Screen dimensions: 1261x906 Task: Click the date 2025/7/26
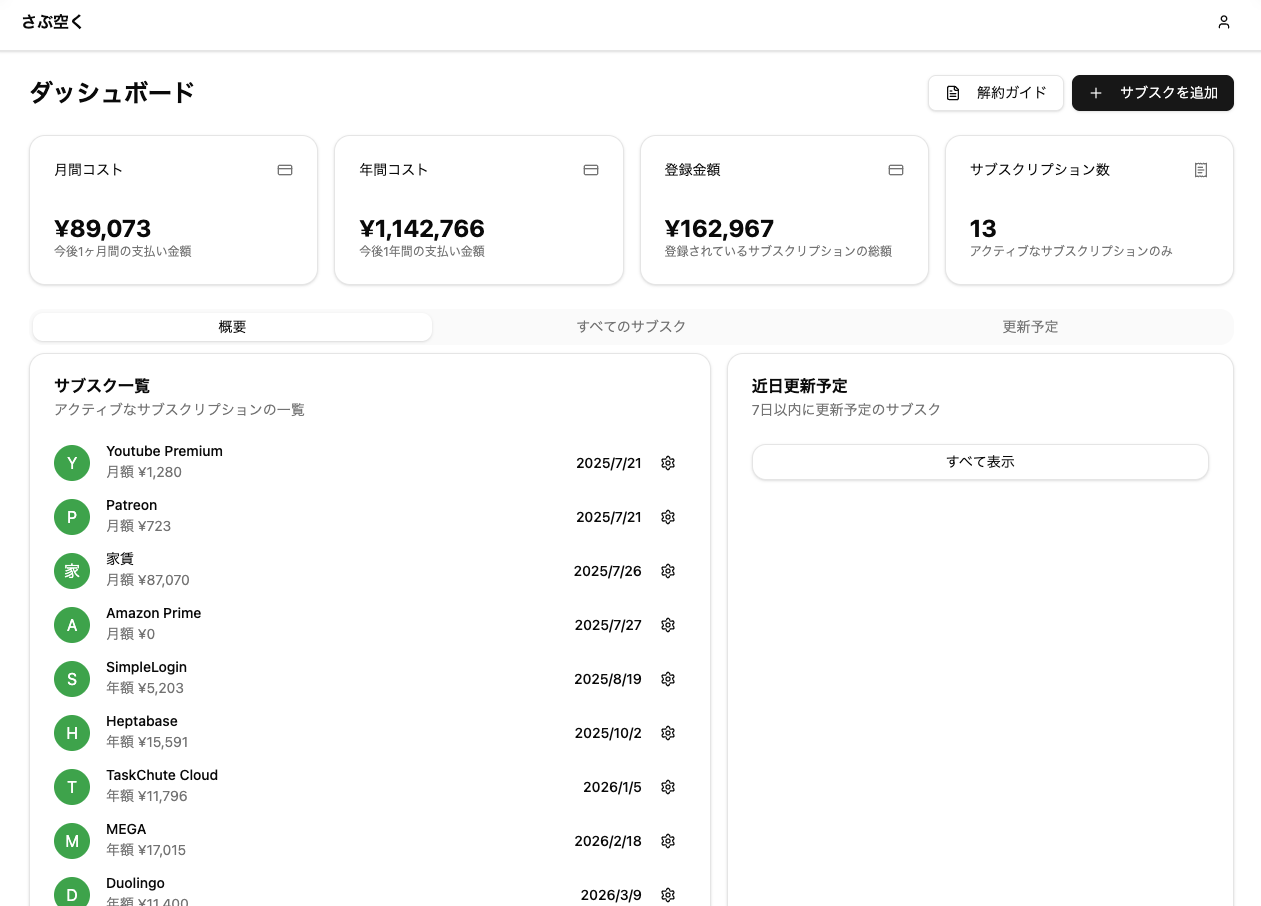pos(608,571)
